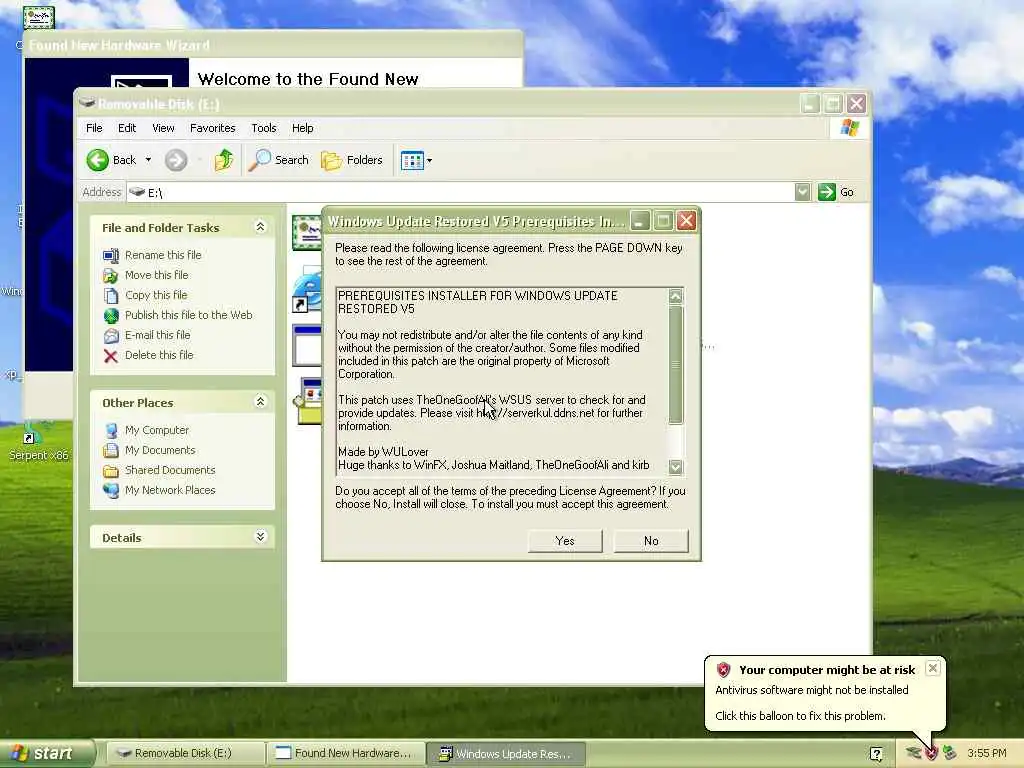Click Delete this file
The image size is (1024, 768).
(x=159, y=355)
